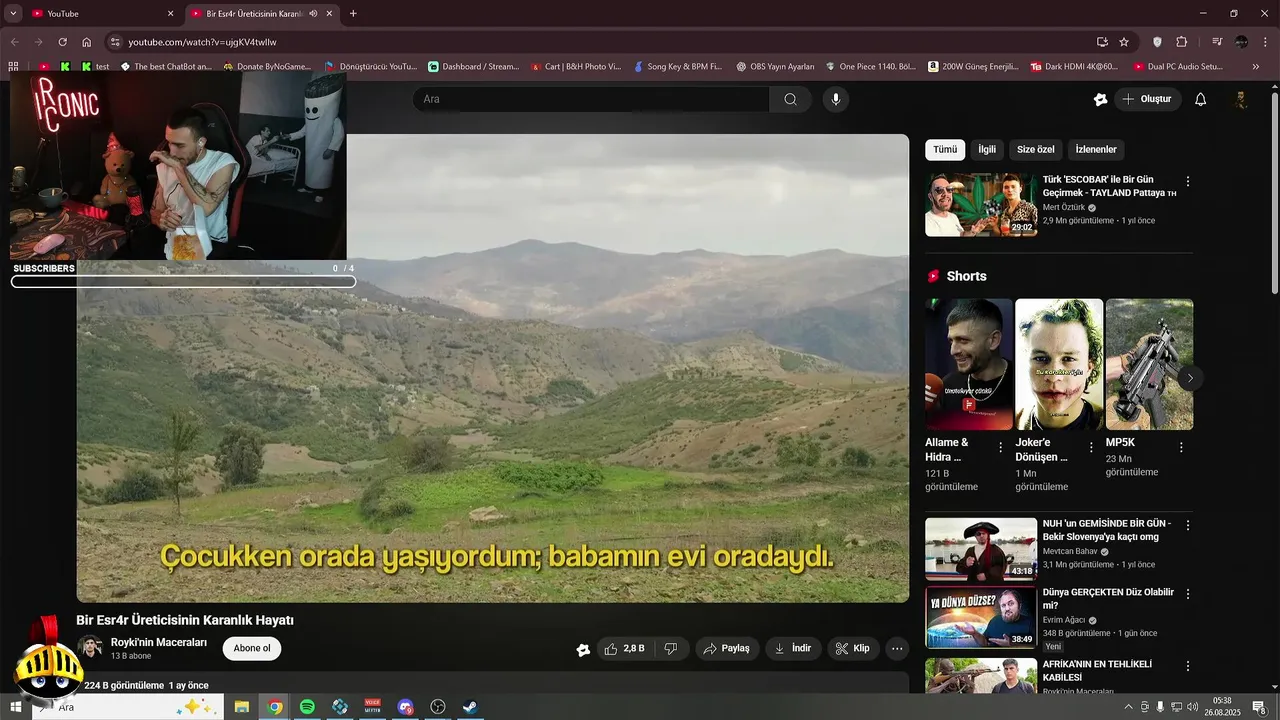Open options menu for NUH'un GEMİSİNDE video
Screen dimensions: 1280x720
(x=1188, y=525)
